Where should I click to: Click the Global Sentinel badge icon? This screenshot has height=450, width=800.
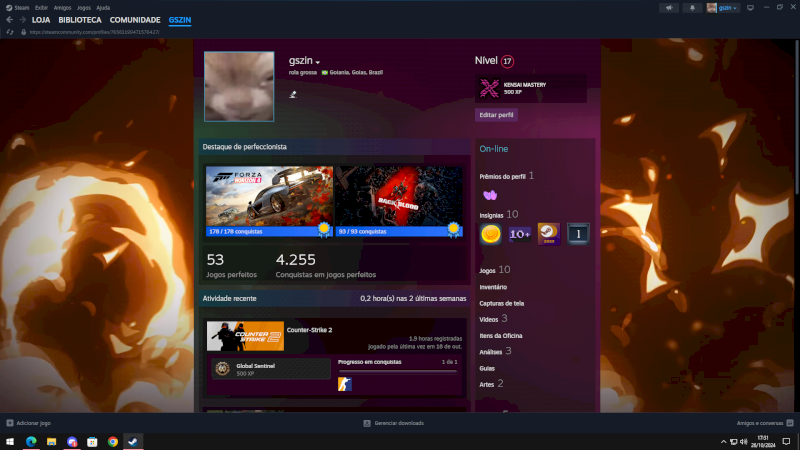click(x=223, y=368)
